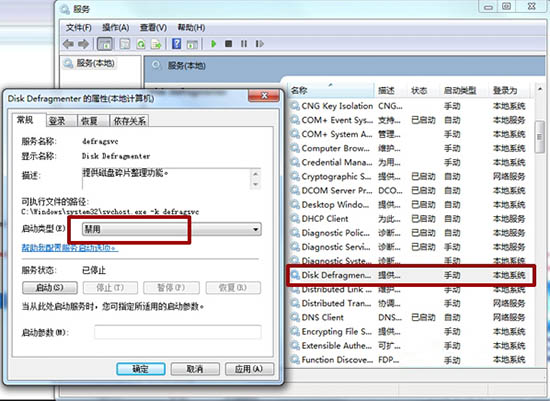Screen dimensions: 550x401
Task: Click the 启动参数 input field
Action: coord(177,332)
